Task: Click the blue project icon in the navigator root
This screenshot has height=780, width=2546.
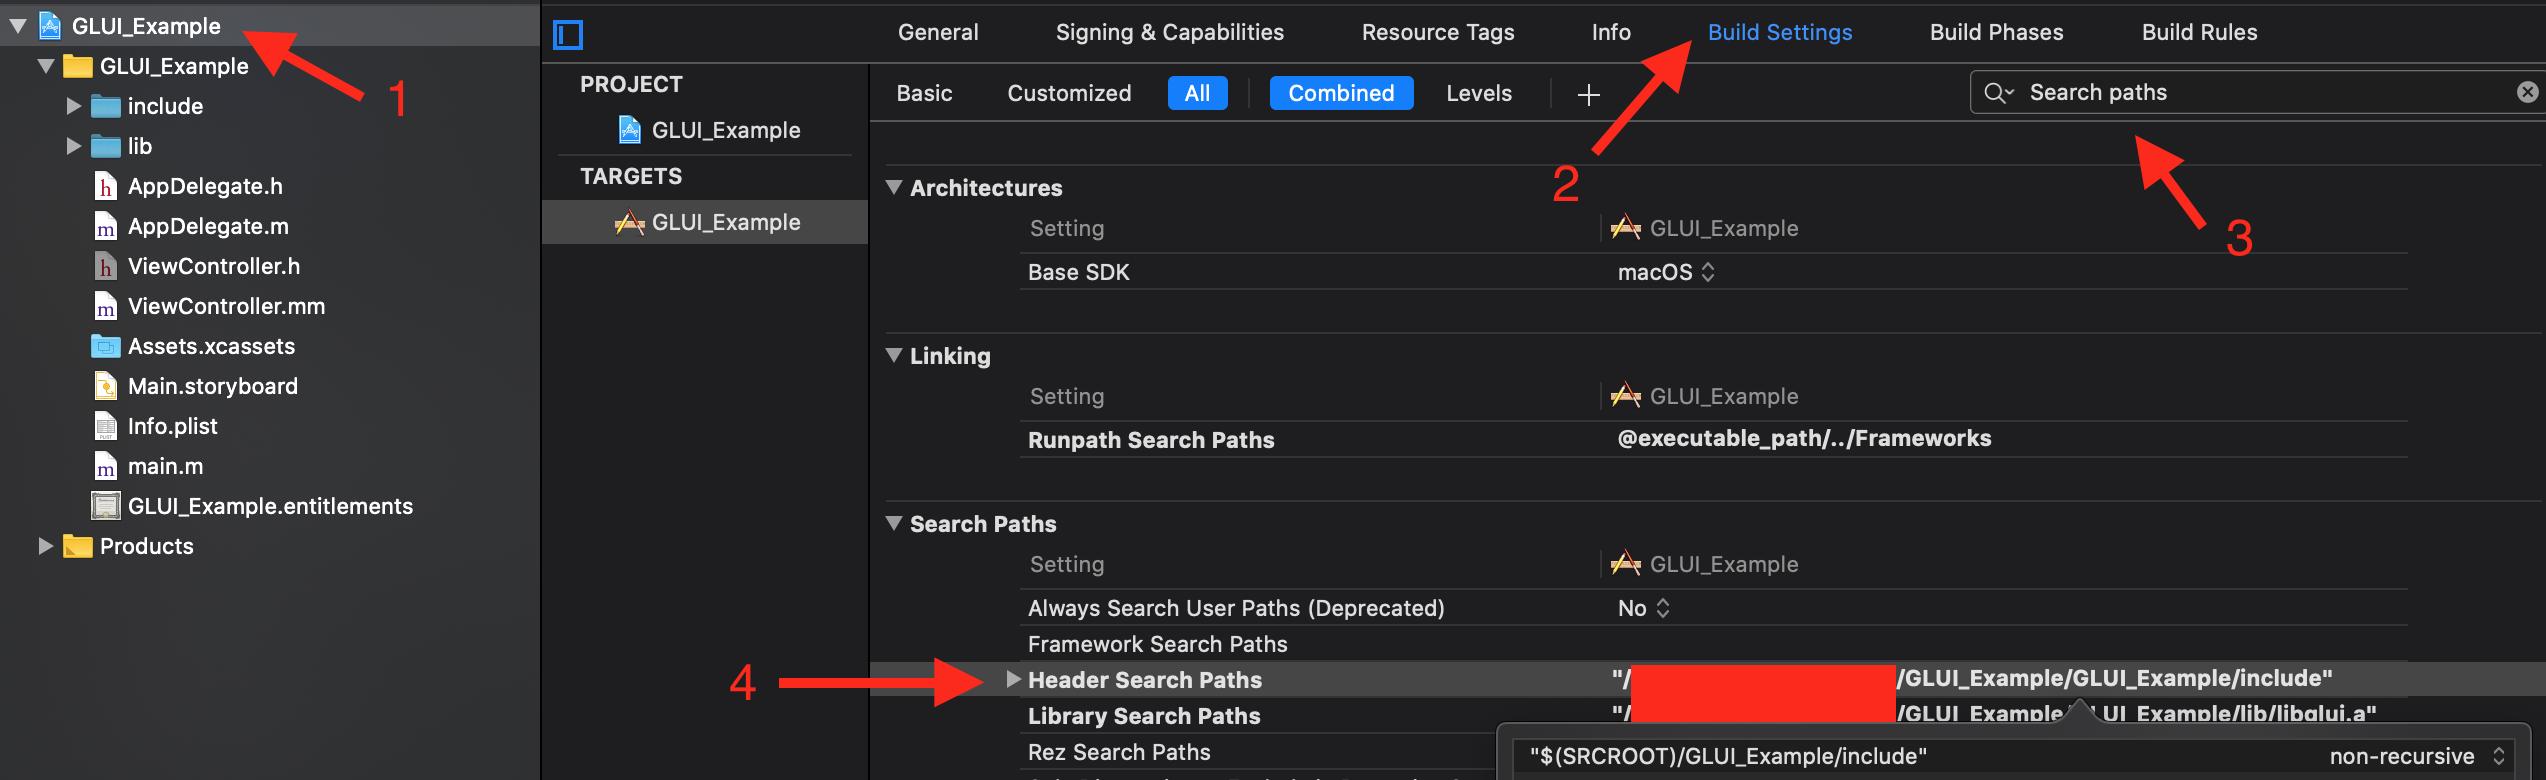Action: click(50, 26)
